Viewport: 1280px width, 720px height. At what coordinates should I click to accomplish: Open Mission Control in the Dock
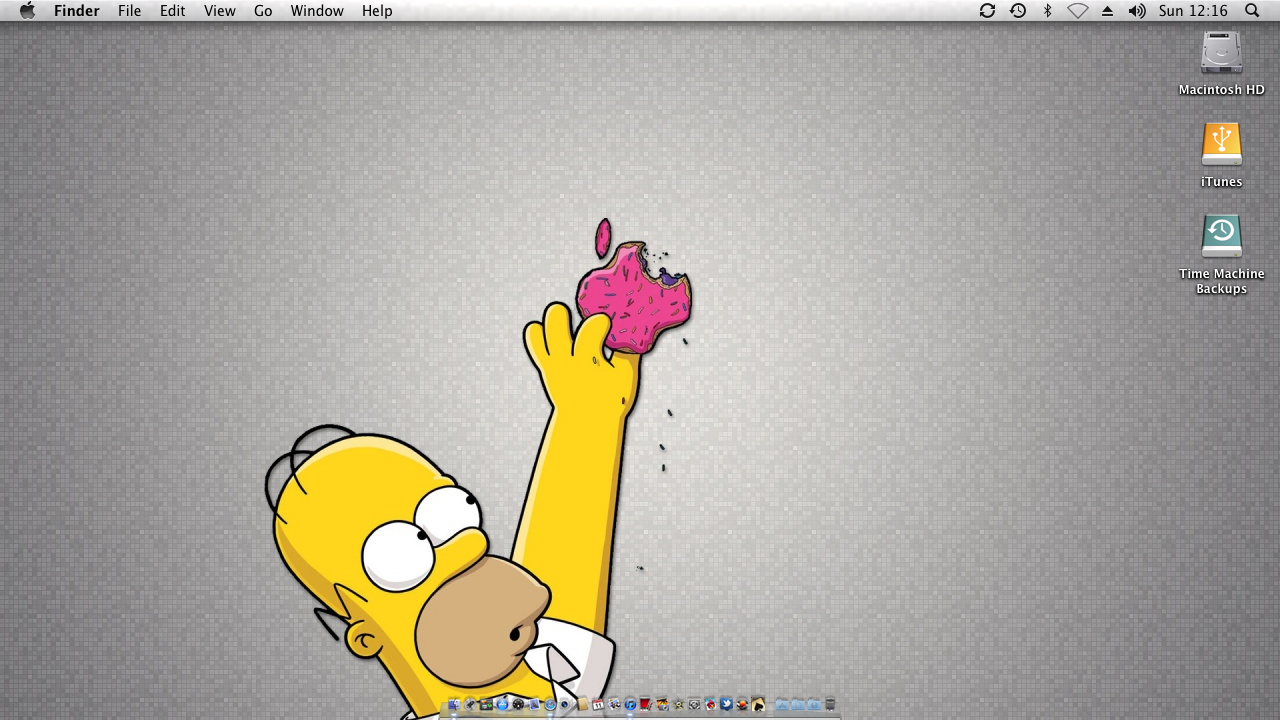point(486,704)
